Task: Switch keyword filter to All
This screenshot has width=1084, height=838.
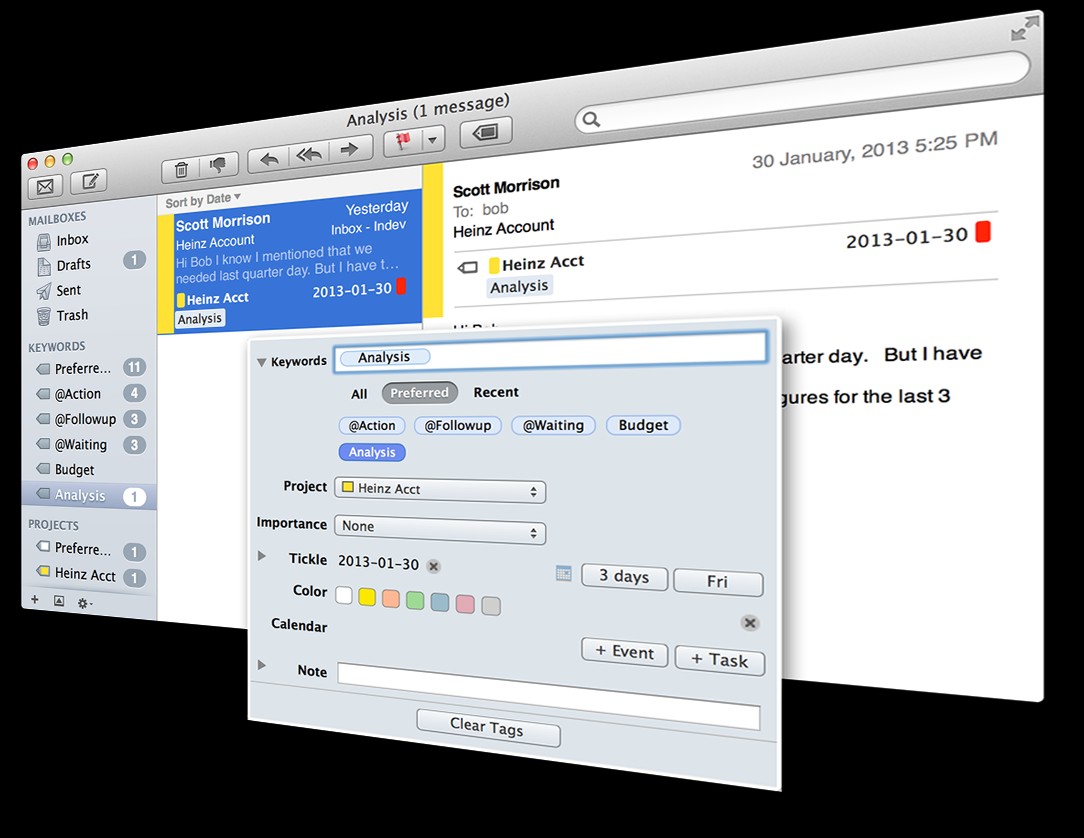Action: (x=358, y=393)
